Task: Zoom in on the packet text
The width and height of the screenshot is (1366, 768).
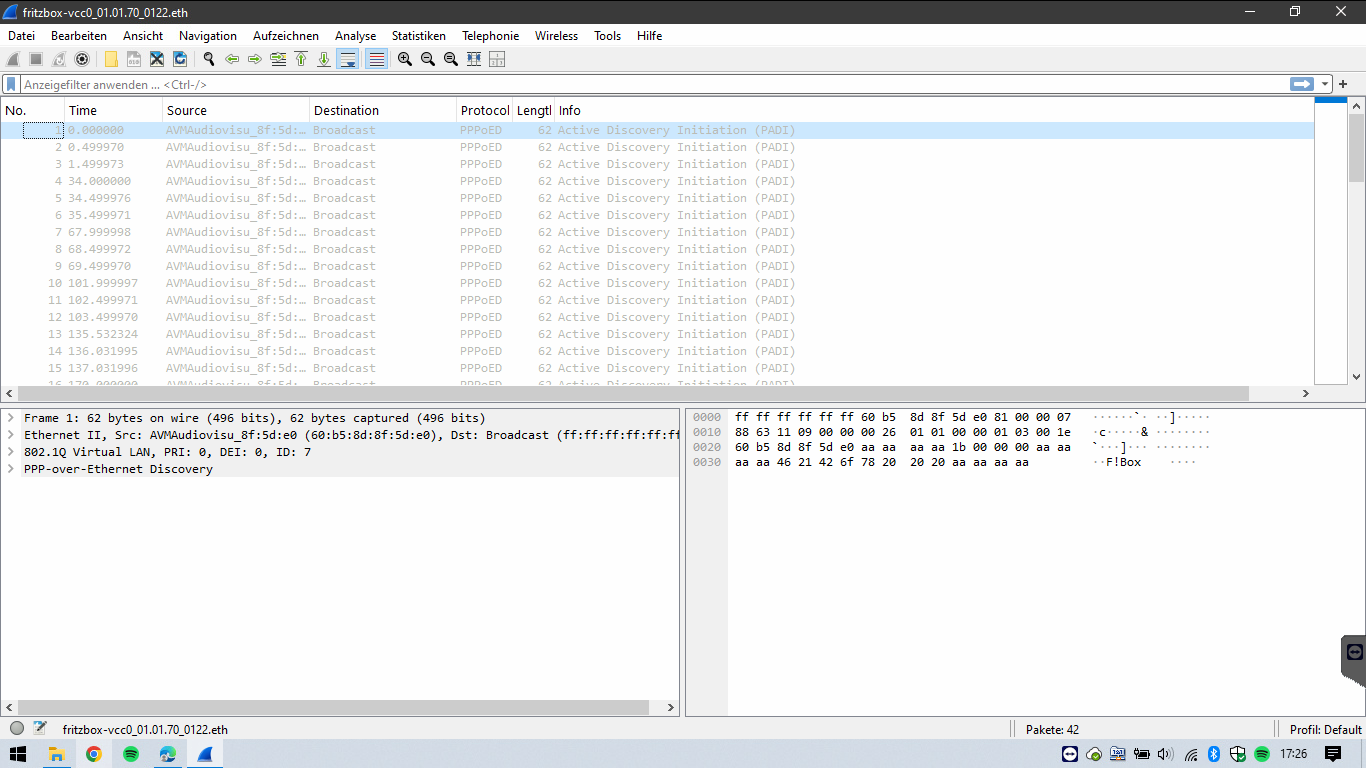Action: click(405, 59)
